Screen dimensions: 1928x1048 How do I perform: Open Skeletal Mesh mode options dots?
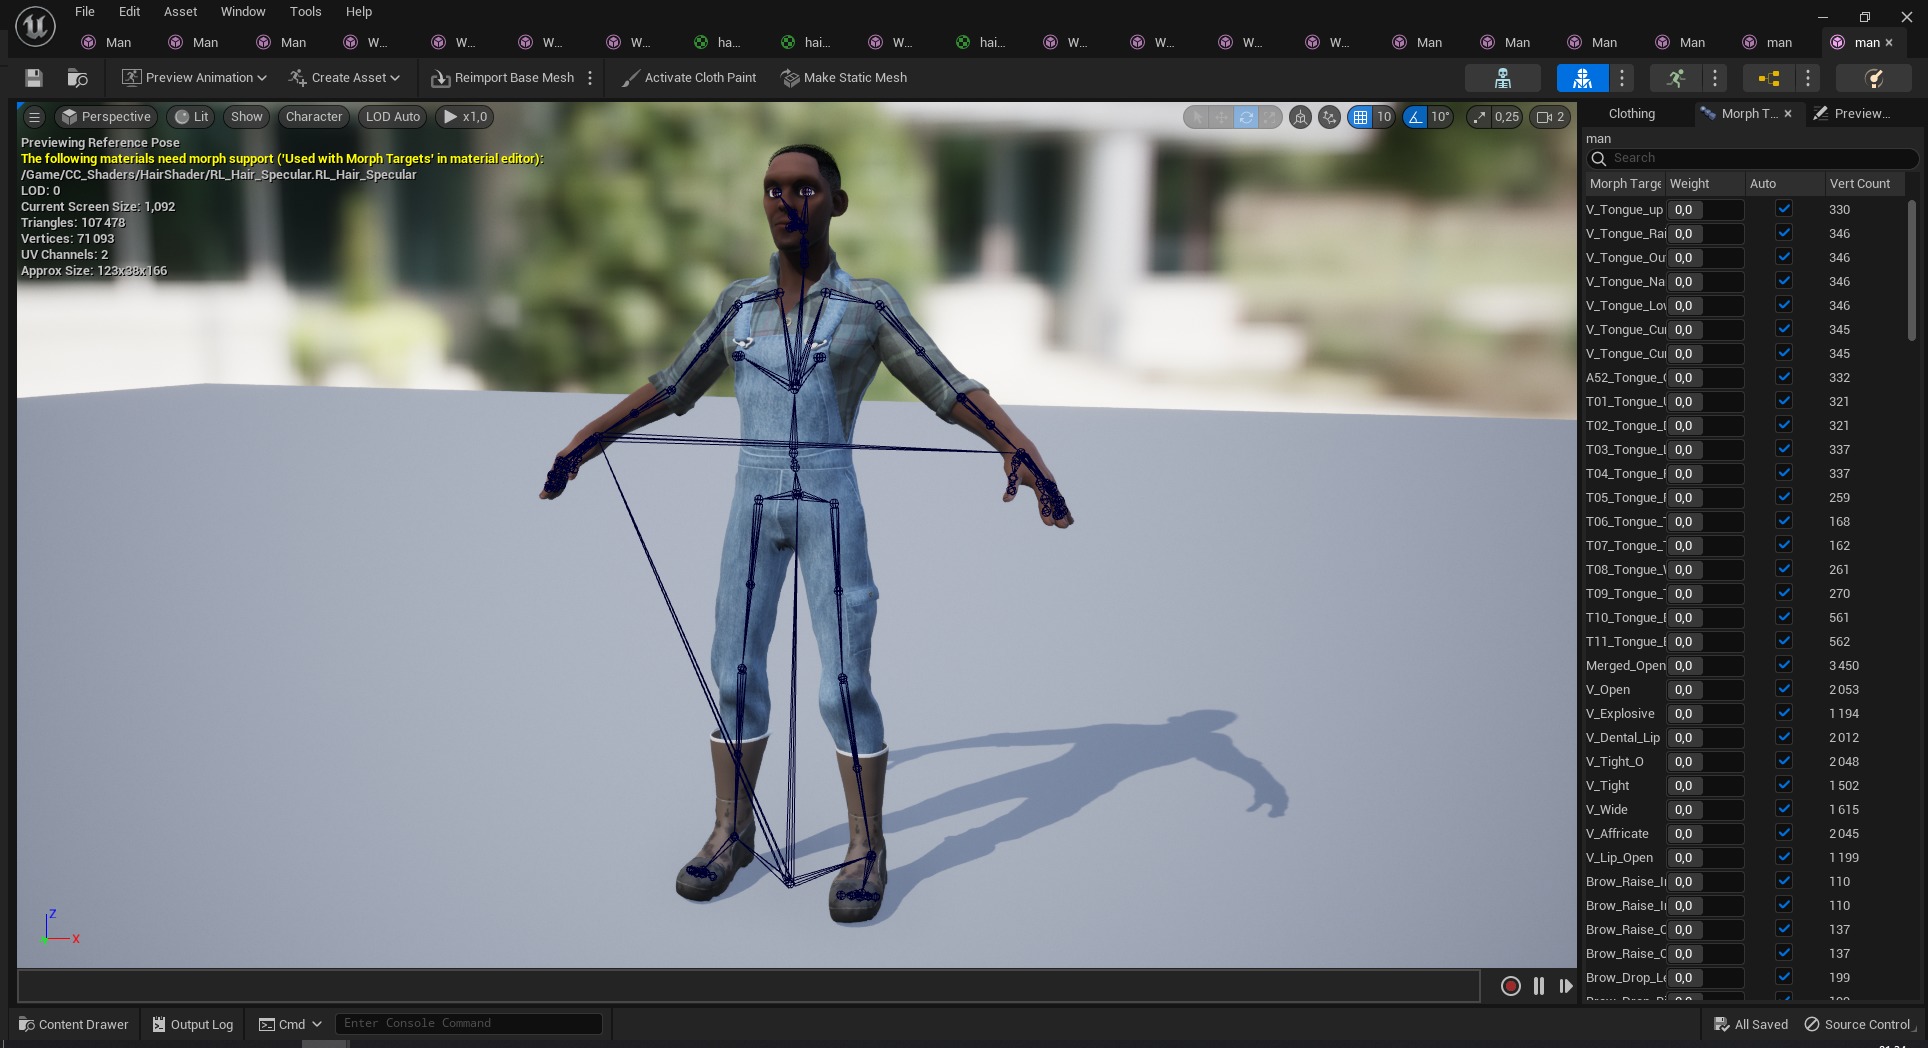(x=1622, y=78)
